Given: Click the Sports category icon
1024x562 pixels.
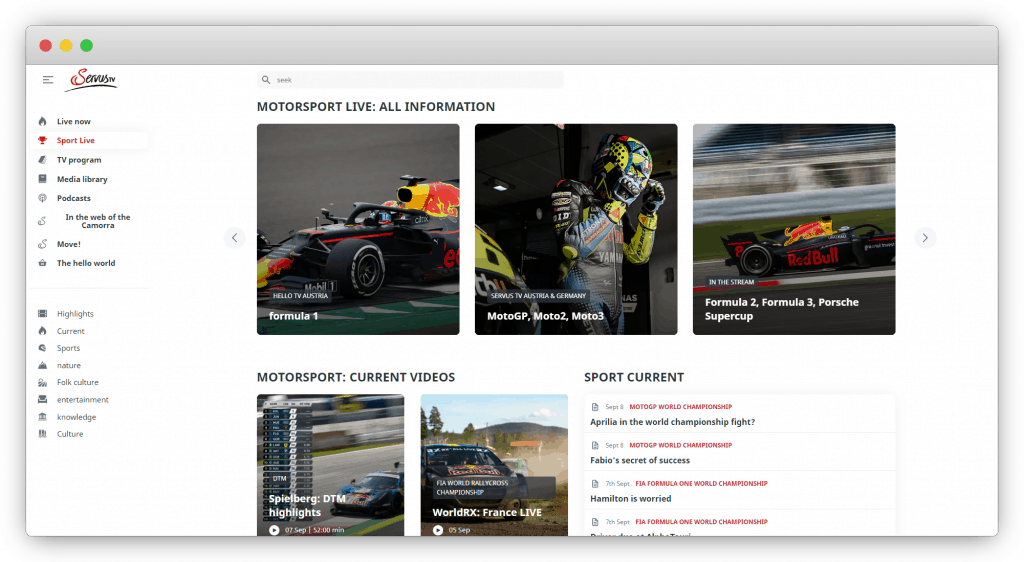Looking at the screenshot, I should 42,348.
